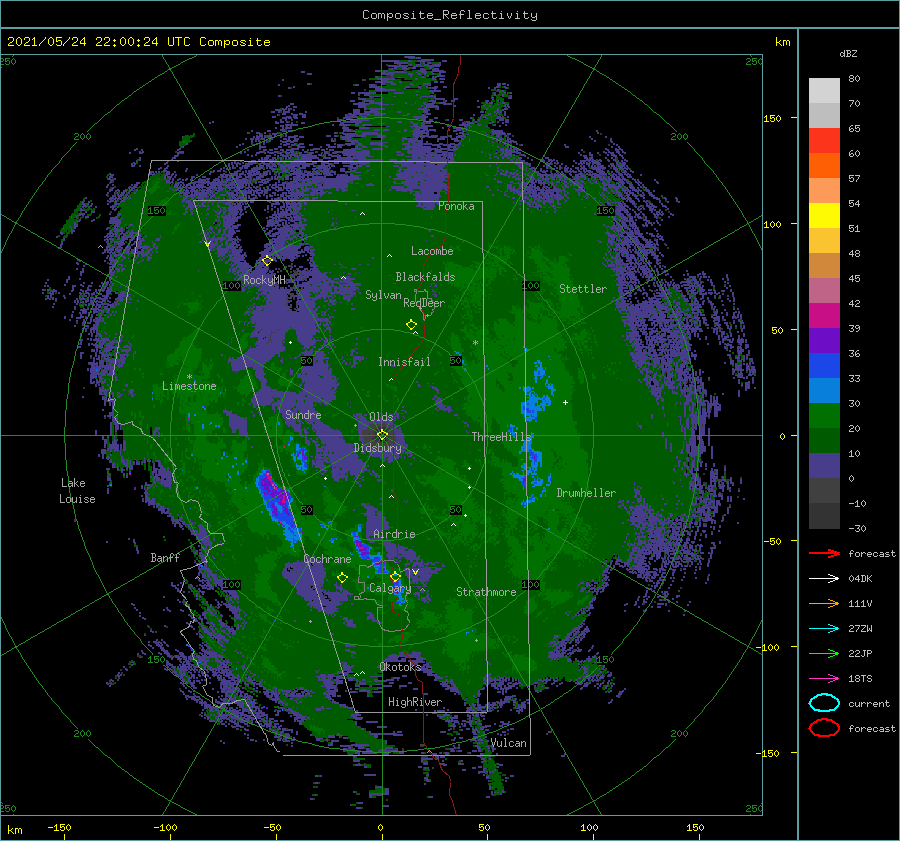Image resolution: width=900 pixels, height=841 pixels.
Task: Click the Sylvan label
Action: click(x=383, y=295)
